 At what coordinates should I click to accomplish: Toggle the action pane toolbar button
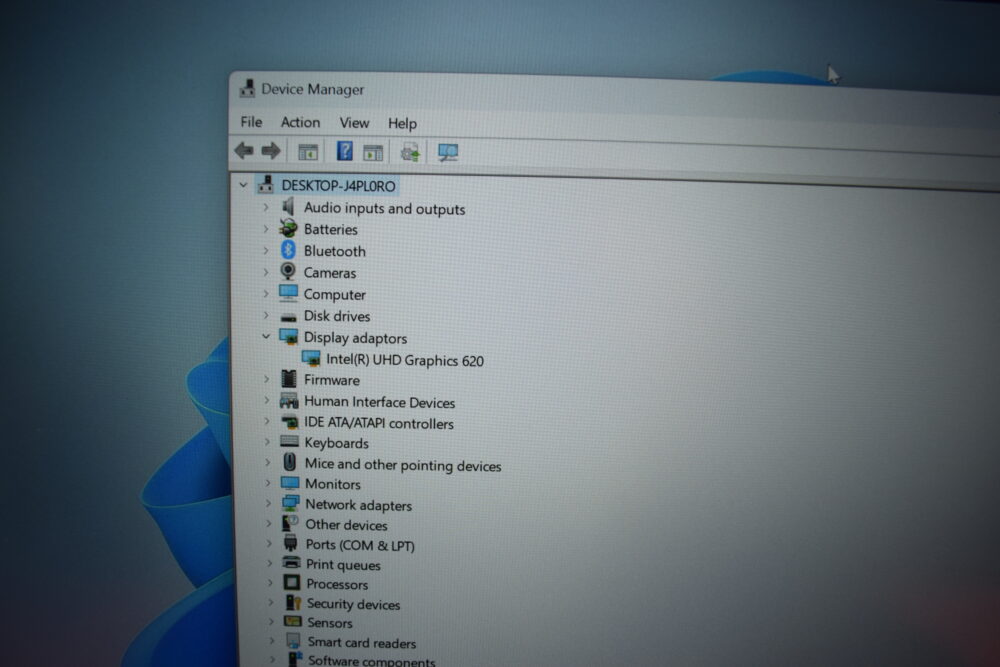click(x=373, y=152)
